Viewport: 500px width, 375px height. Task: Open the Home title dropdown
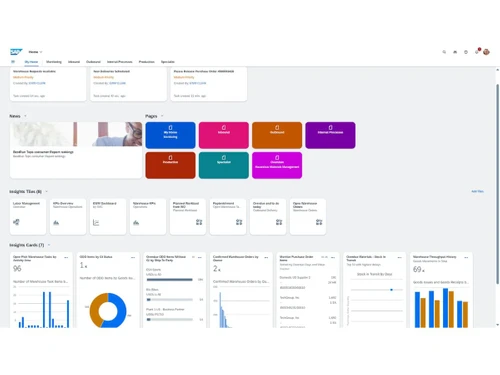pyautogui.click(x=35, y=52)
